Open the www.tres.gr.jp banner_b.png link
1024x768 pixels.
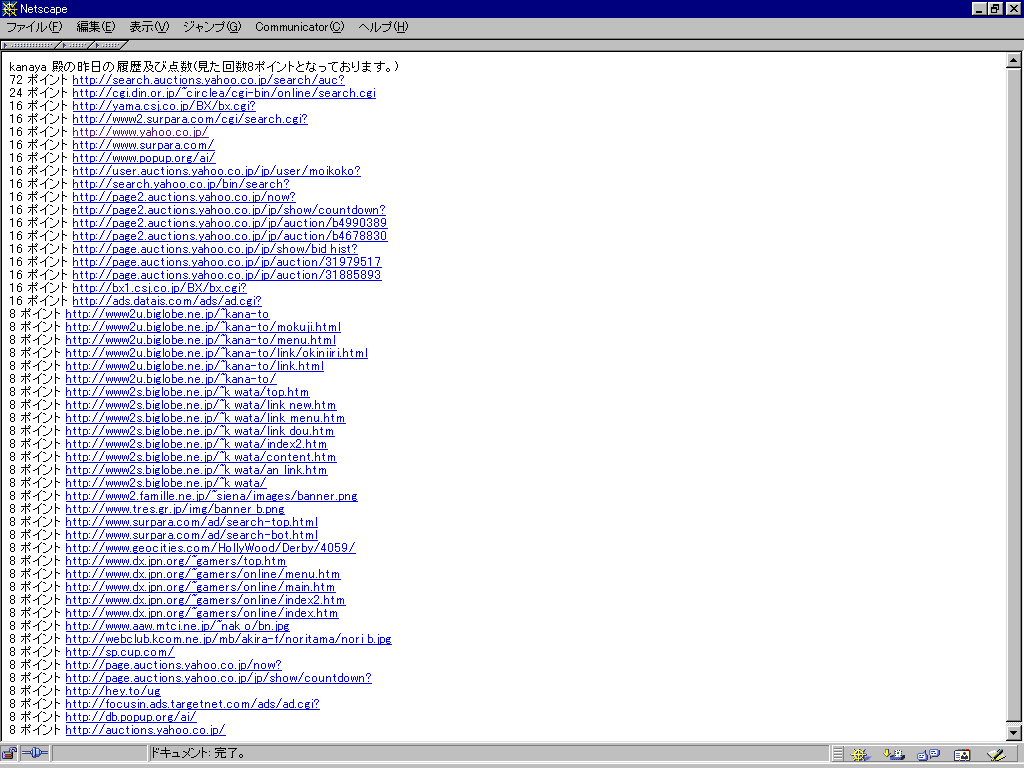point(175,509)
